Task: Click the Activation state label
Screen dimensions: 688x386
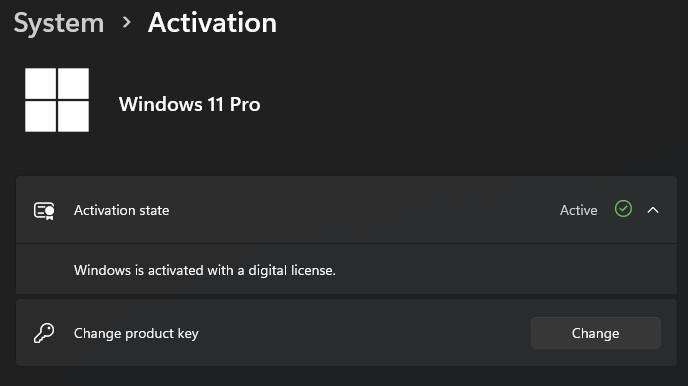Action: pos(122,211)
